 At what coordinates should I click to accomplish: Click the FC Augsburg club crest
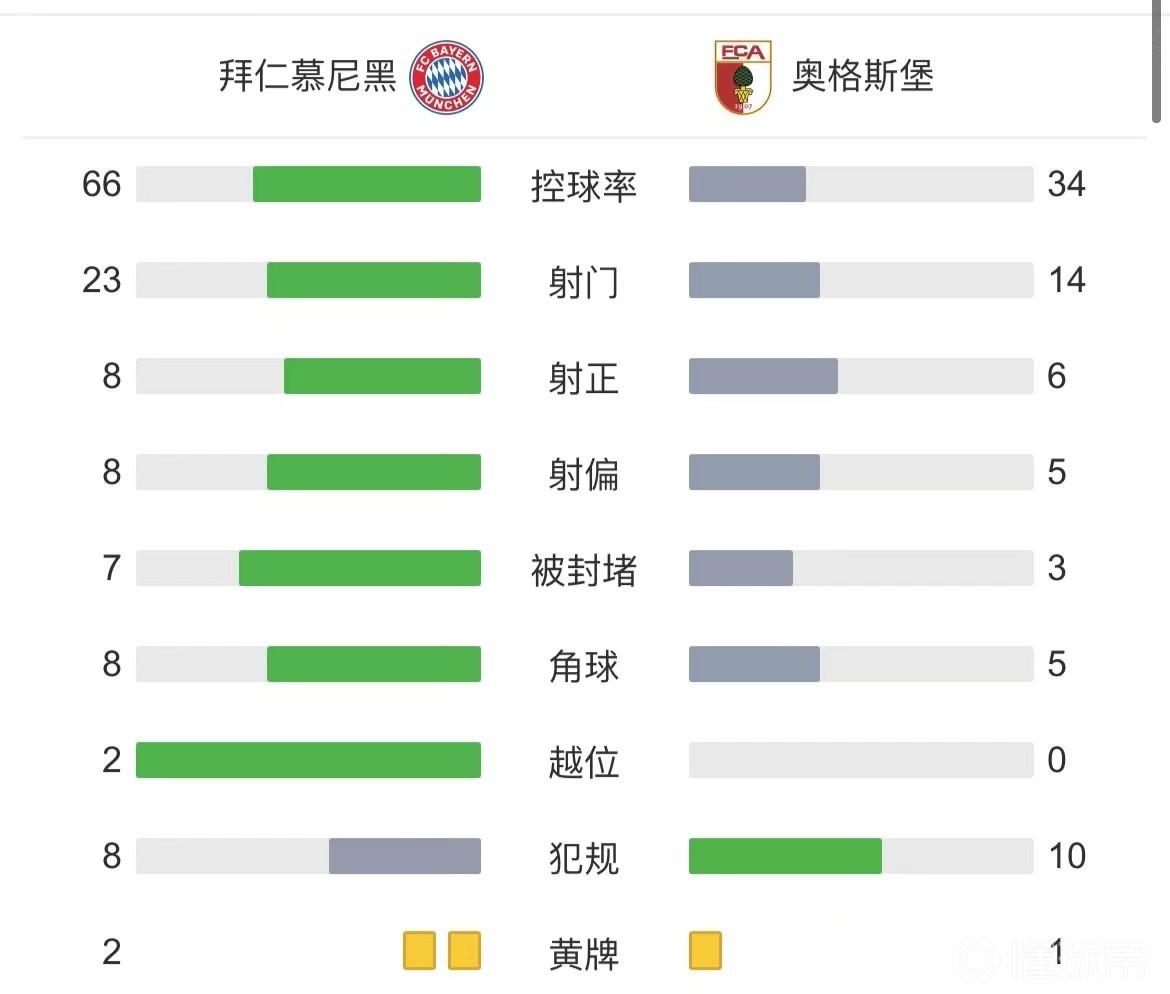pos(742,77)
